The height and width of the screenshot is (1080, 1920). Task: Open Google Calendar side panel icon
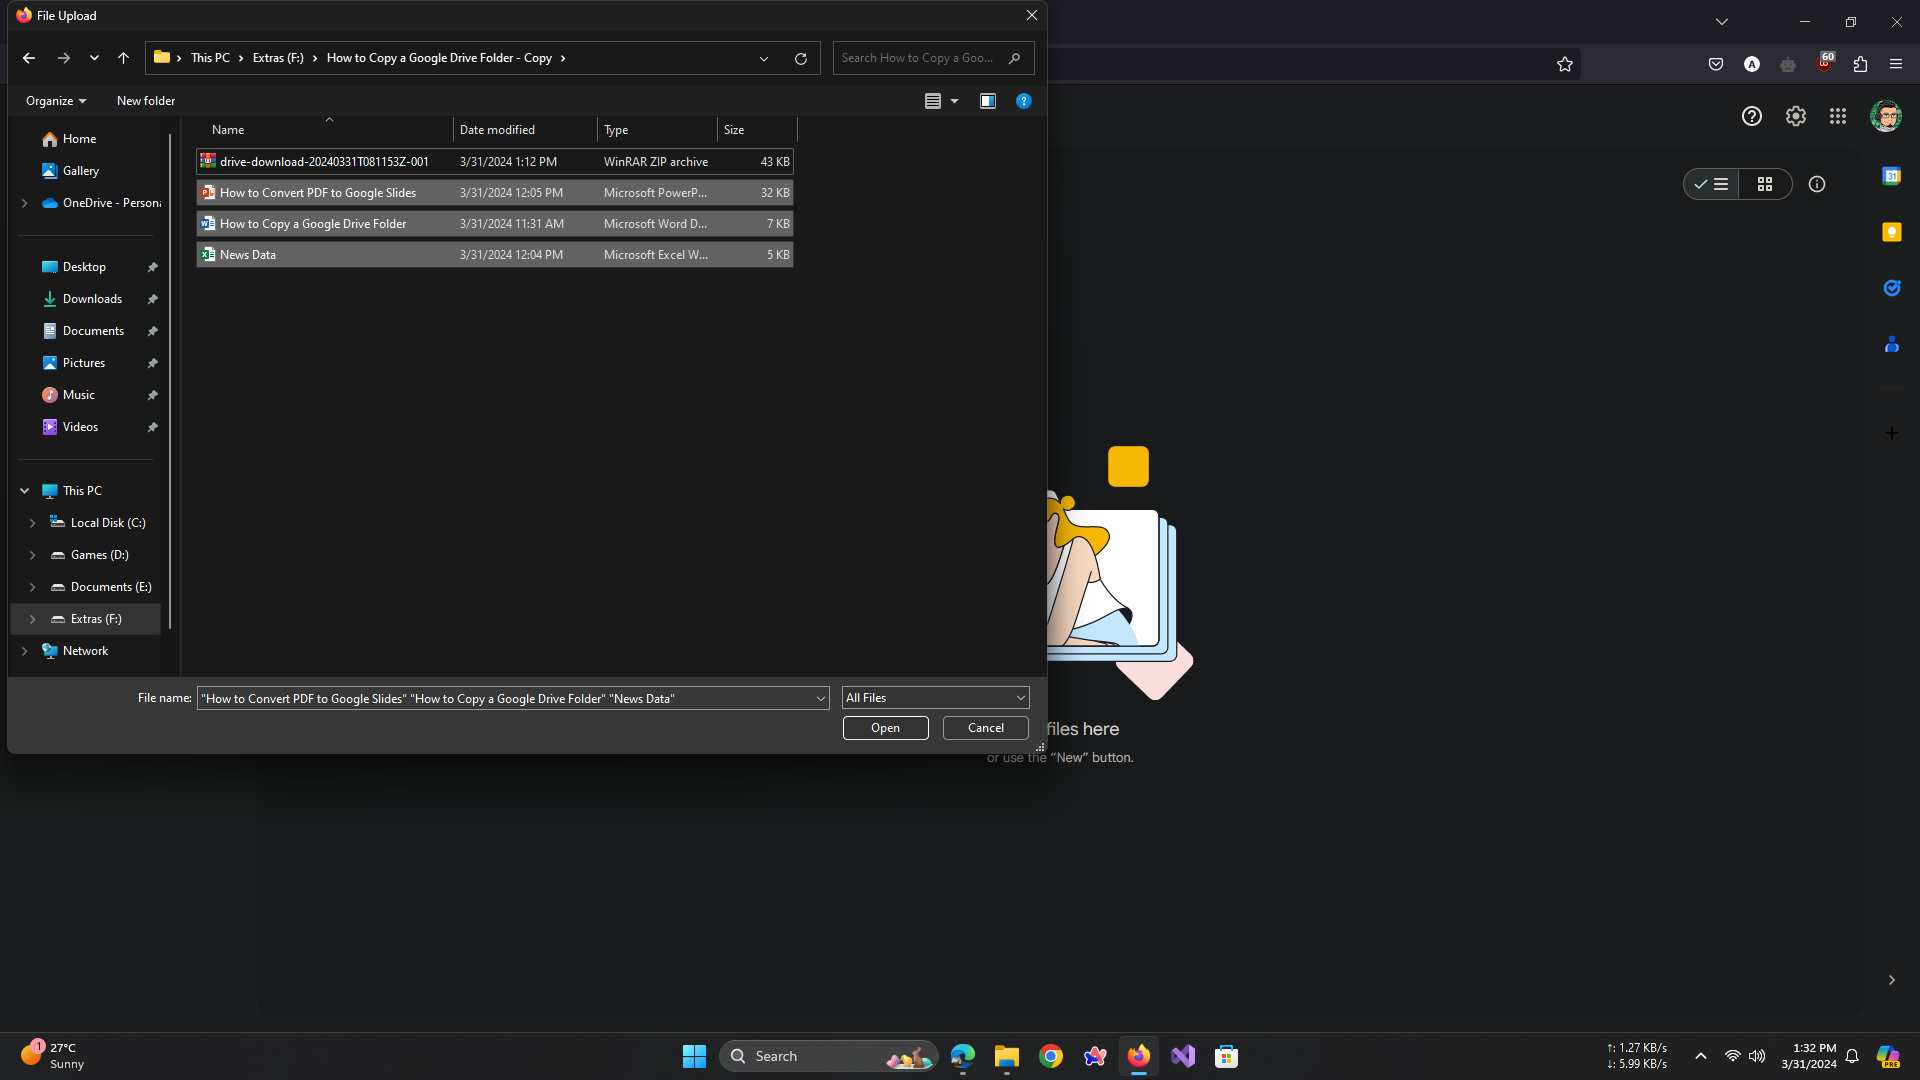pyautogui.click(x=1891, y=176)
